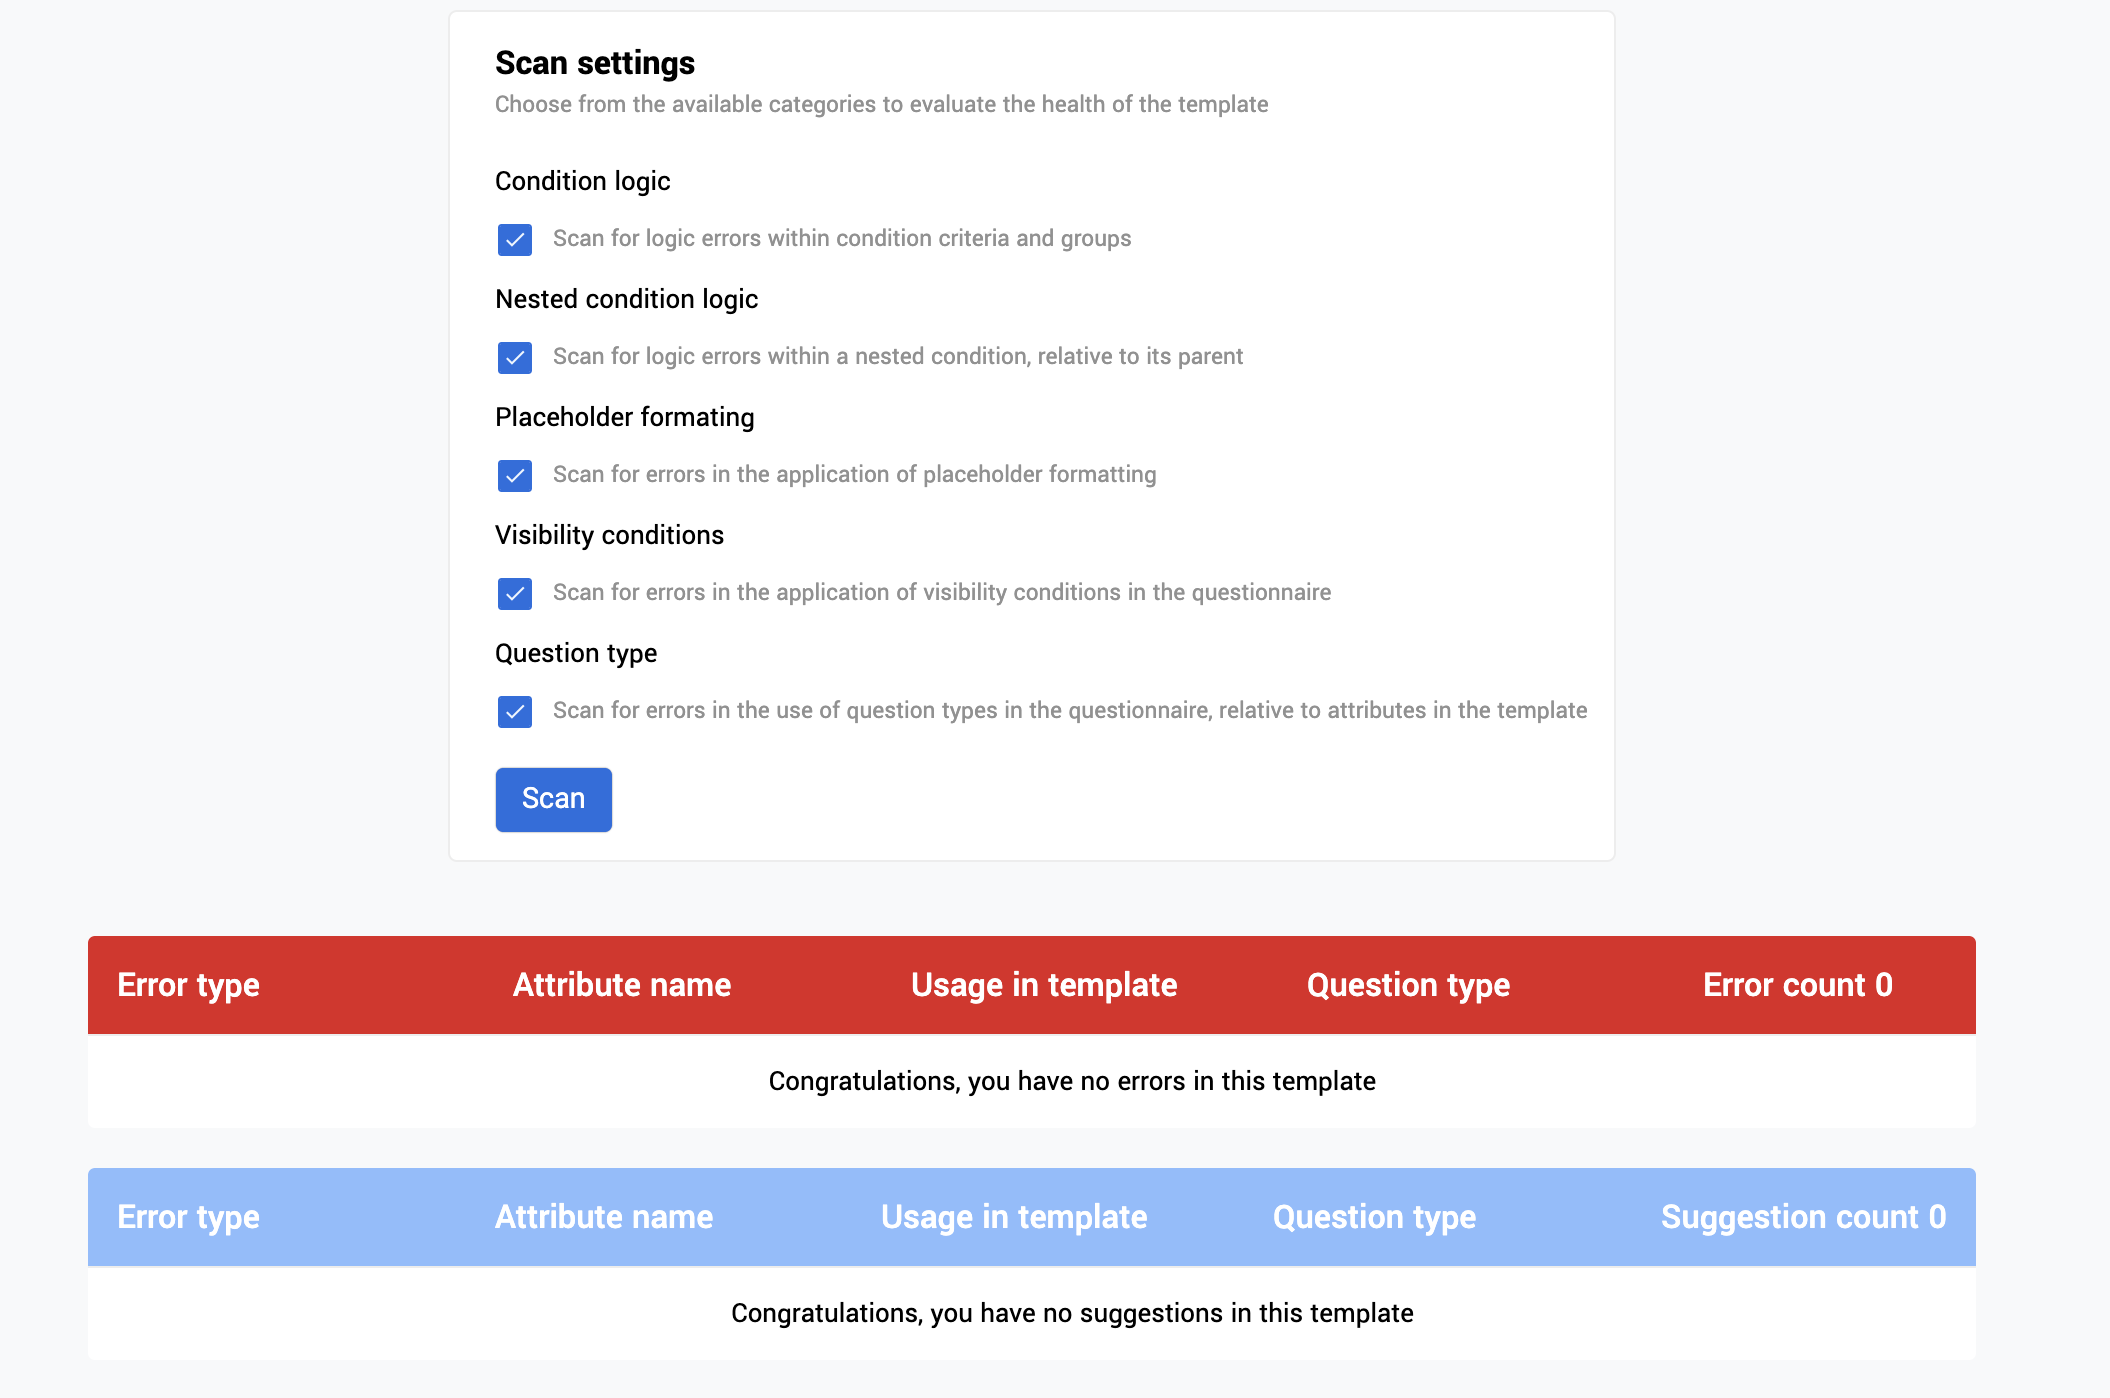This screenshot has width=2110, height=1398.
Task: Toggle the Visibility conditions checkbox
Action: pyautogui.click(x=515, y=594)
